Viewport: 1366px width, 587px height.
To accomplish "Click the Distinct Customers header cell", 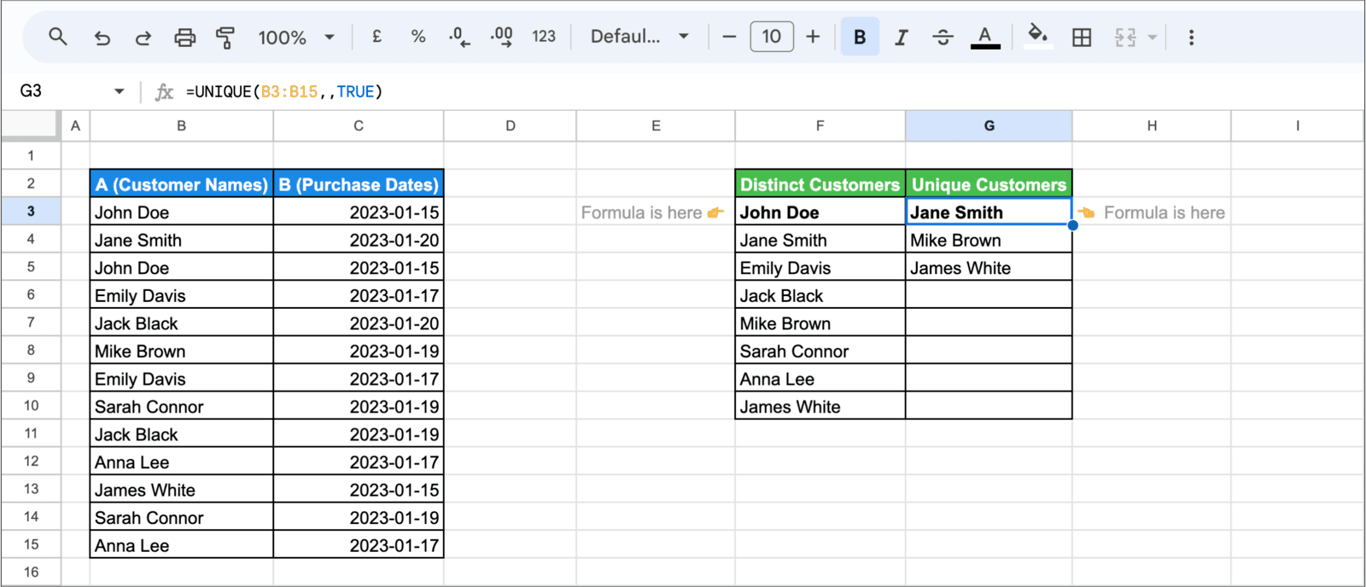I will point(820,184).
